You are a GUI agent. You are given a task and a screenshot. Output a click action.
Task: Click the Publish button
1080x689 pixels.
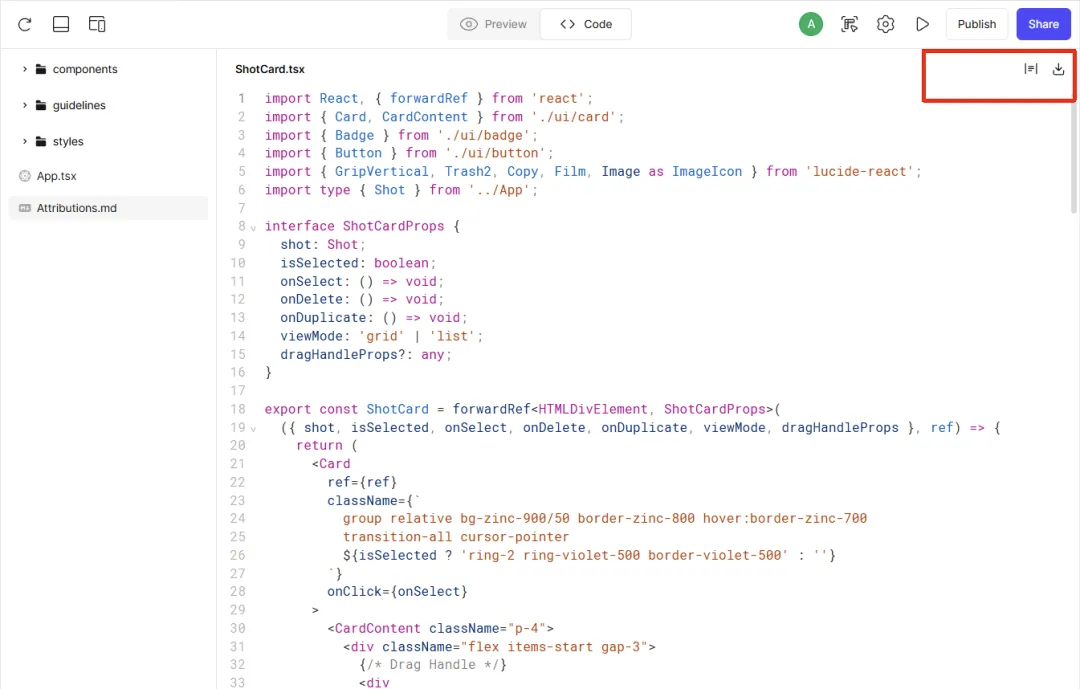977,24
